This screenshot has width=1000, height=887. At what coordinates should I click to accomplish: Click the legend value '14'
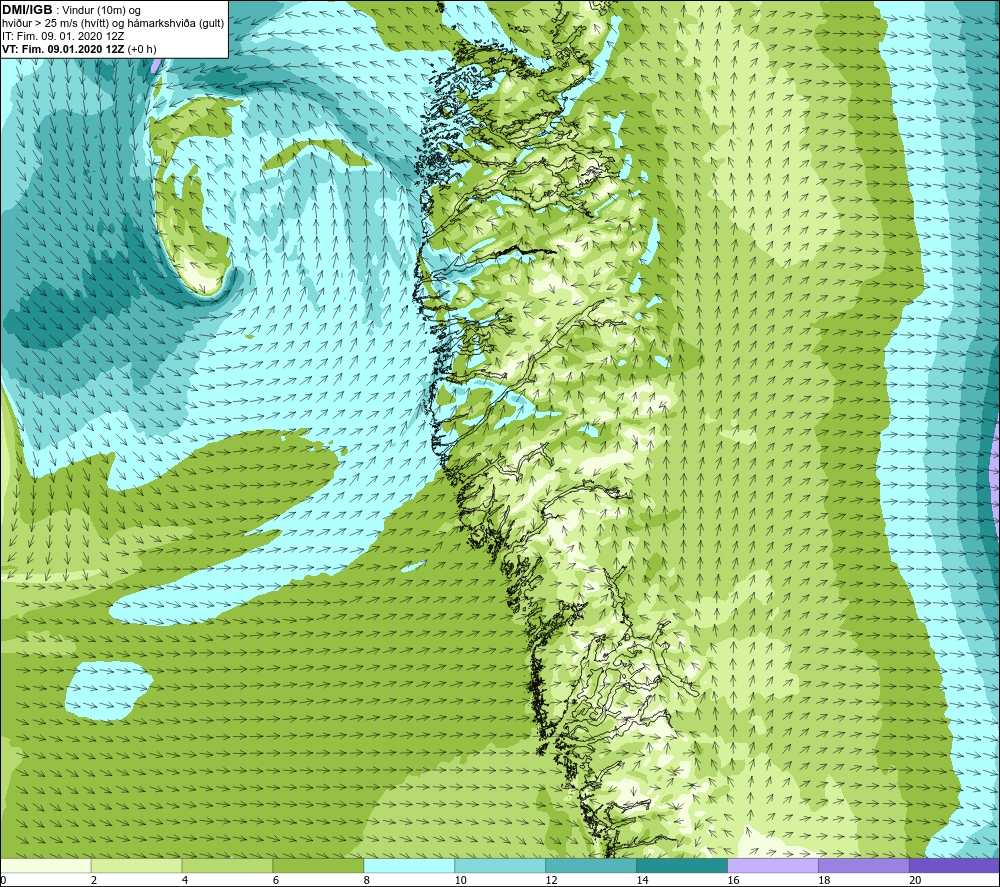click(x=642, y=880)
